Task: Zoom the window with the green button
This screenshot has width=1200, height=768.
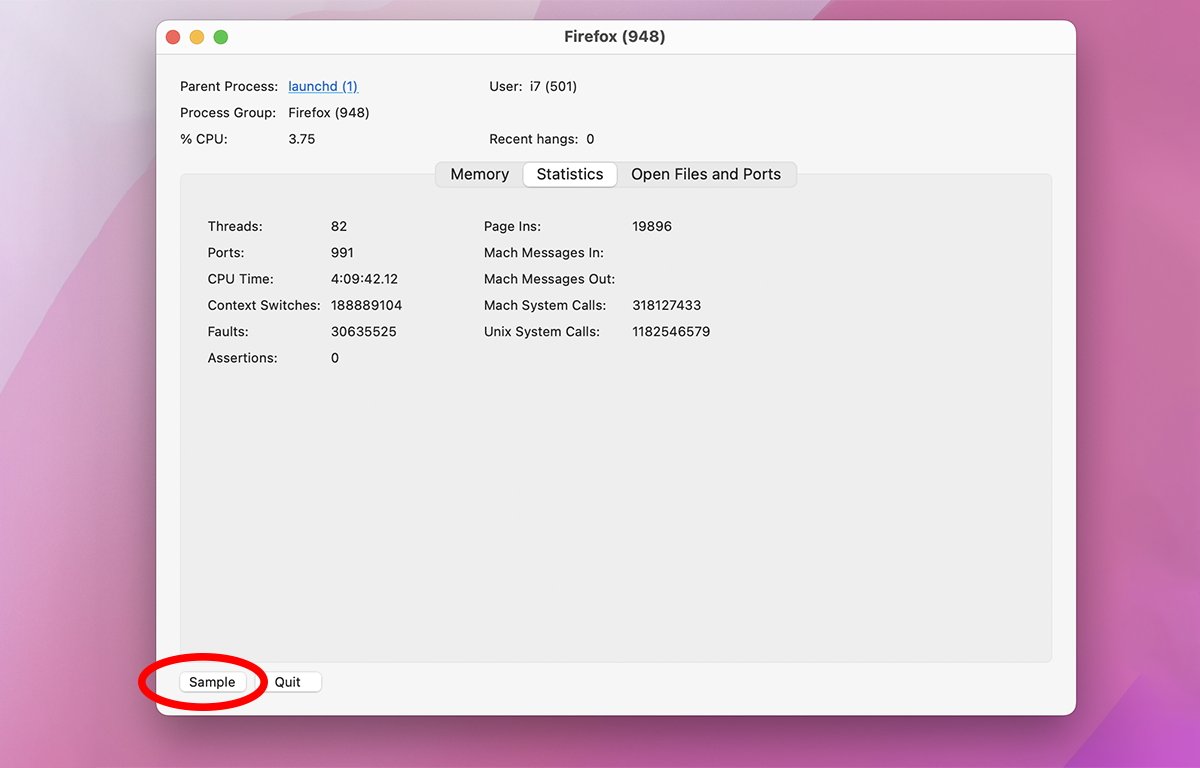Action: pos(221,37)
